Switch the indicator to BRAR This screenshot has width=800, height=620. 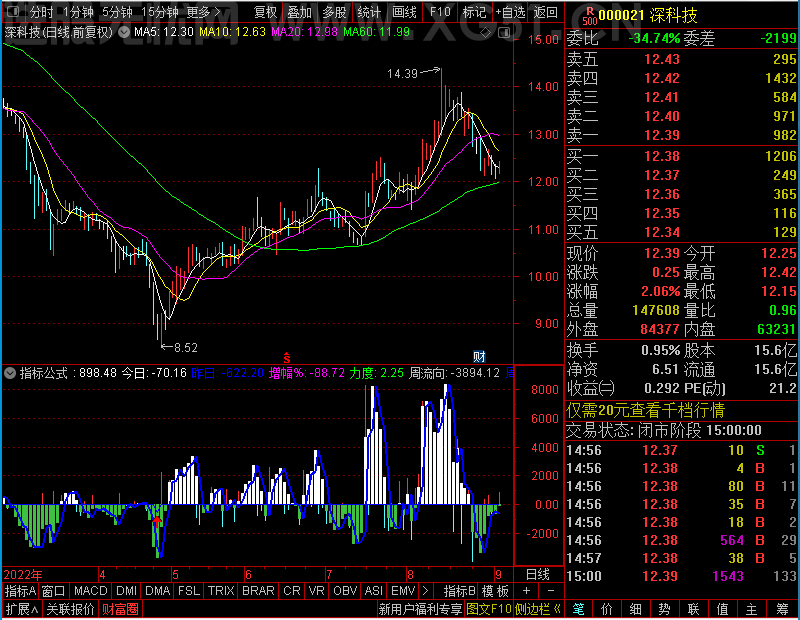[258, 591]
